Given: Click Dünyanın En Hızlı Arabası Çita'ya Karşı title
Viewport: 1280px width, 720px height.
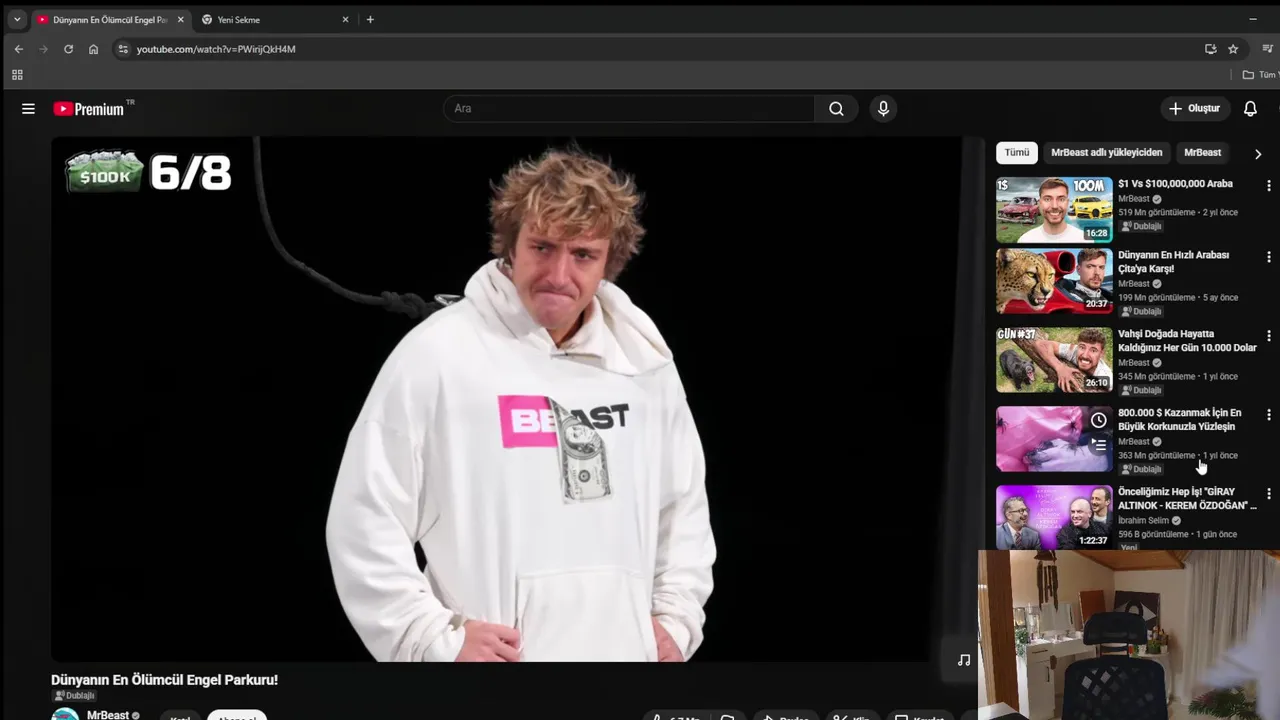Looking at the screenshot, I should [x=1174, y=262].
